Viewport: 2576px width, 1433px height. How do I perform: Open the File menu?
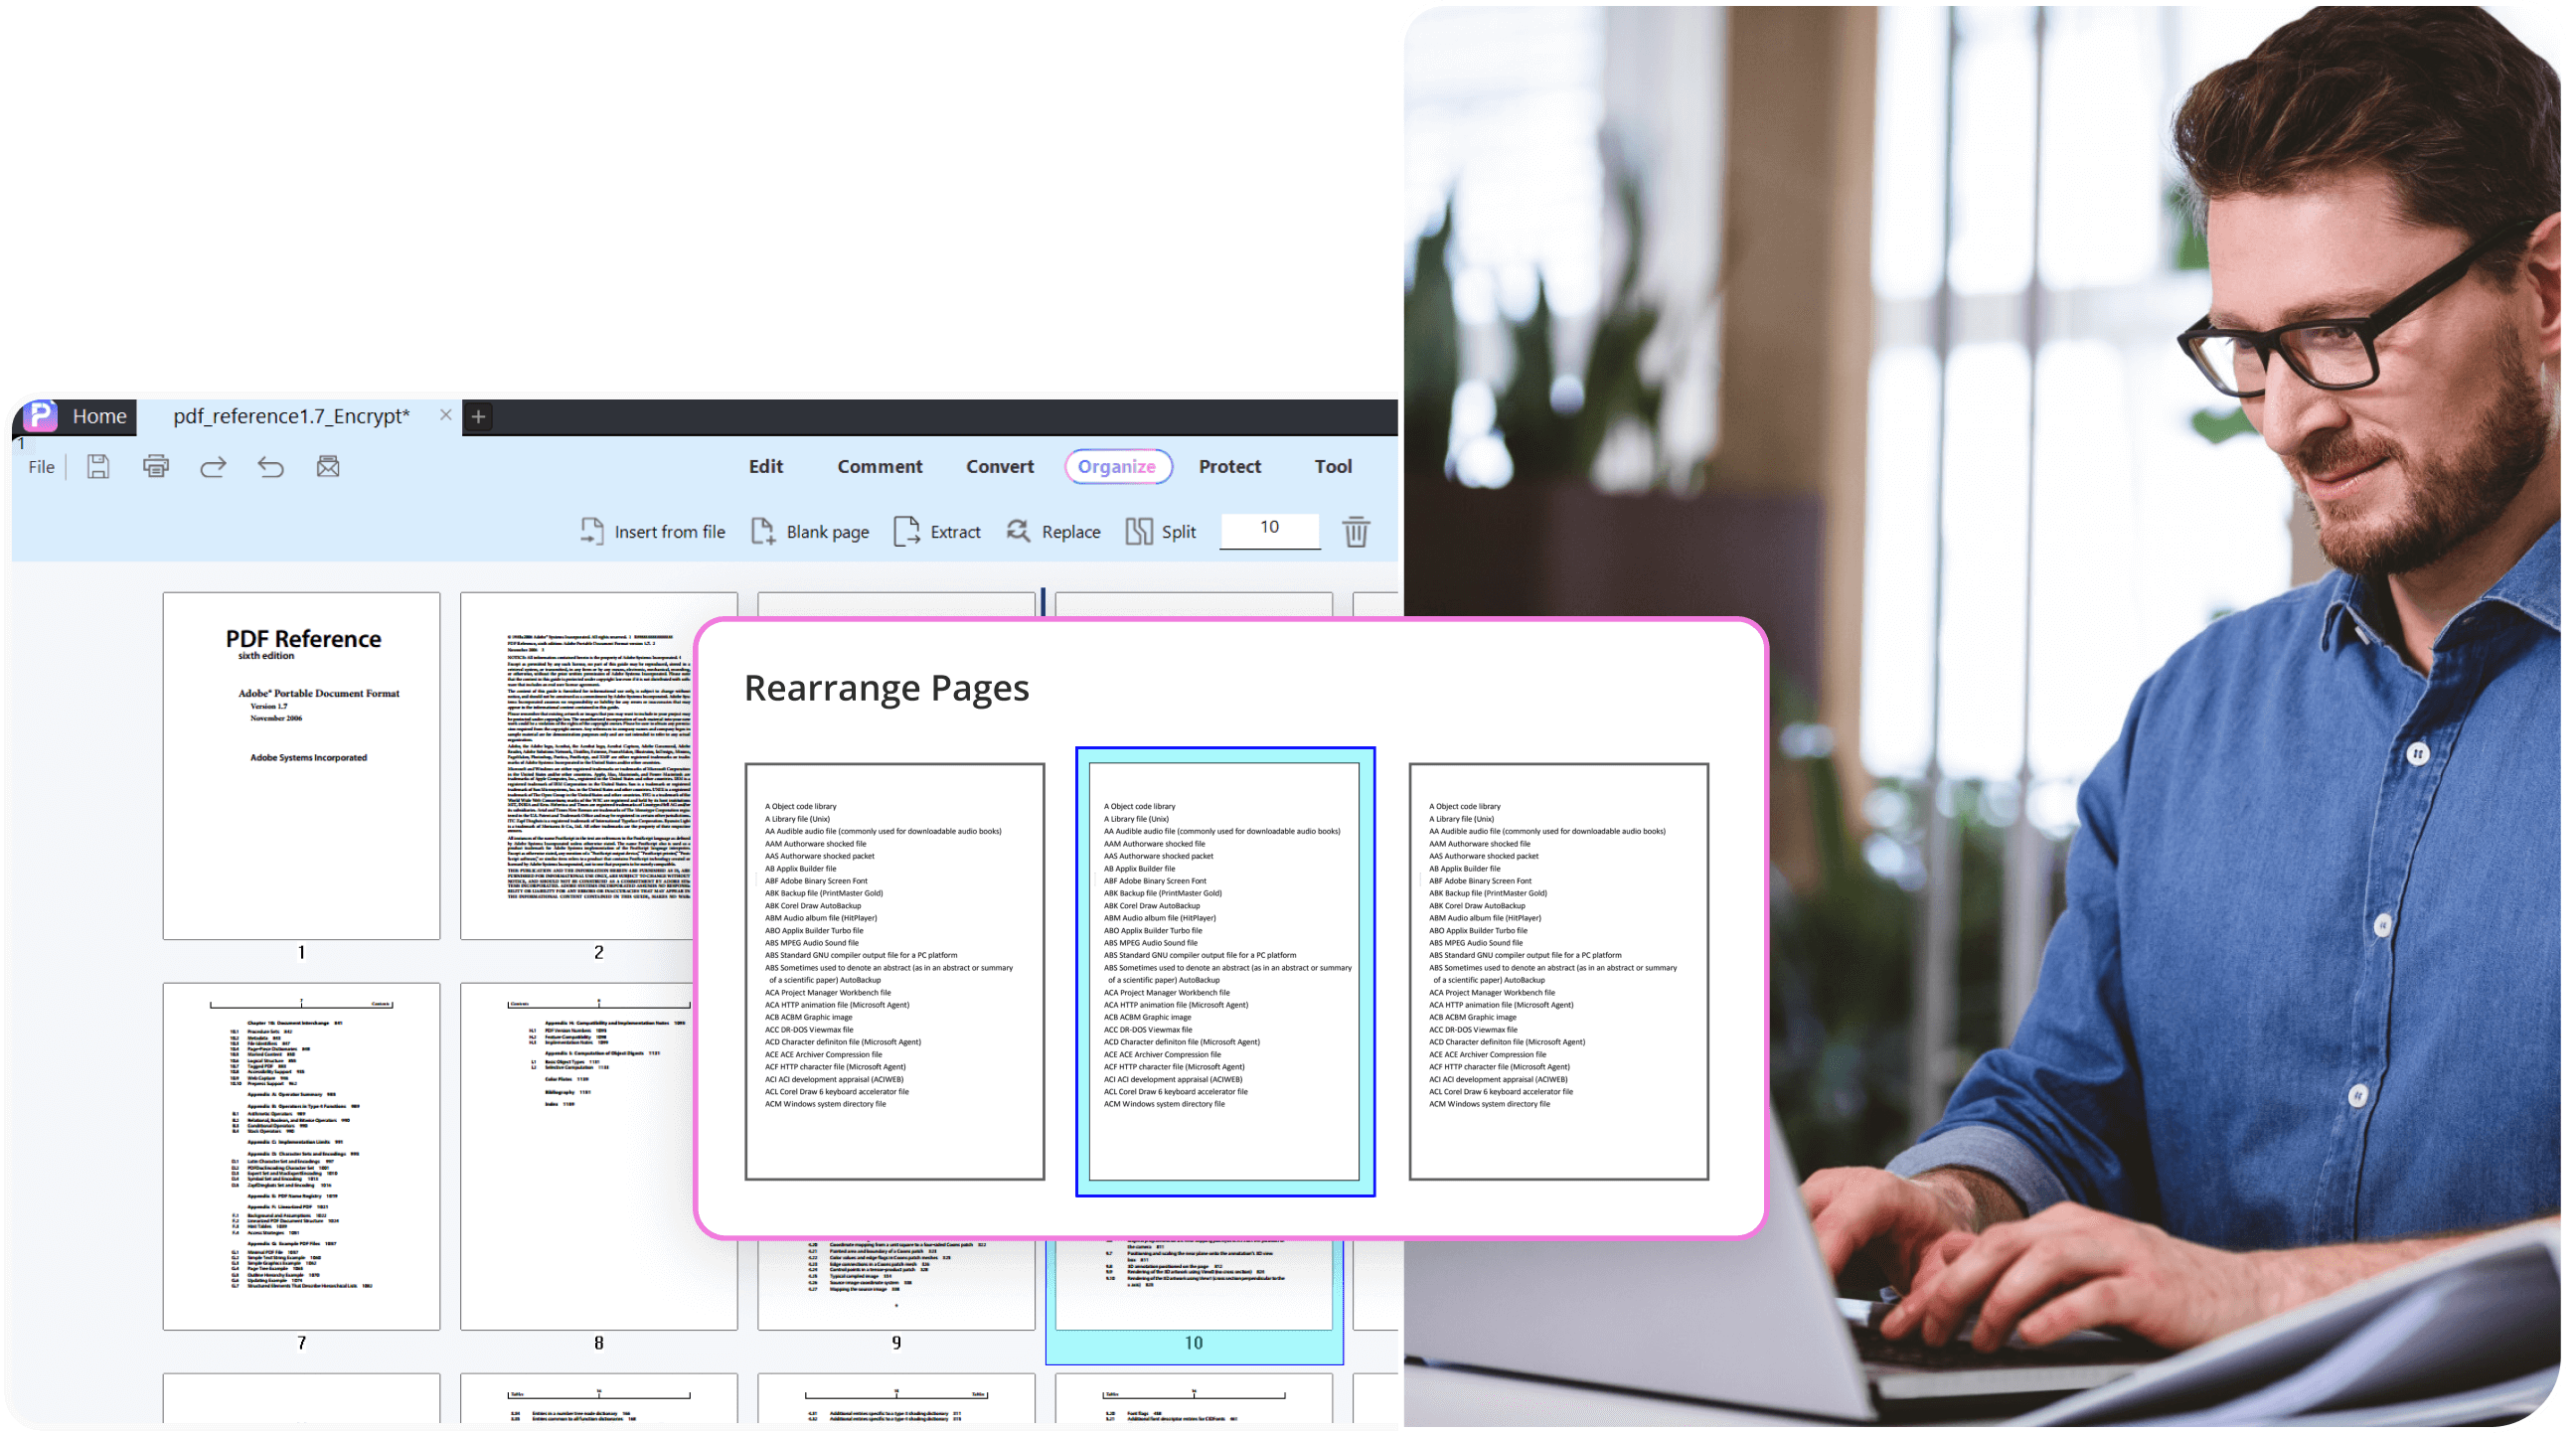coord(41,467)
